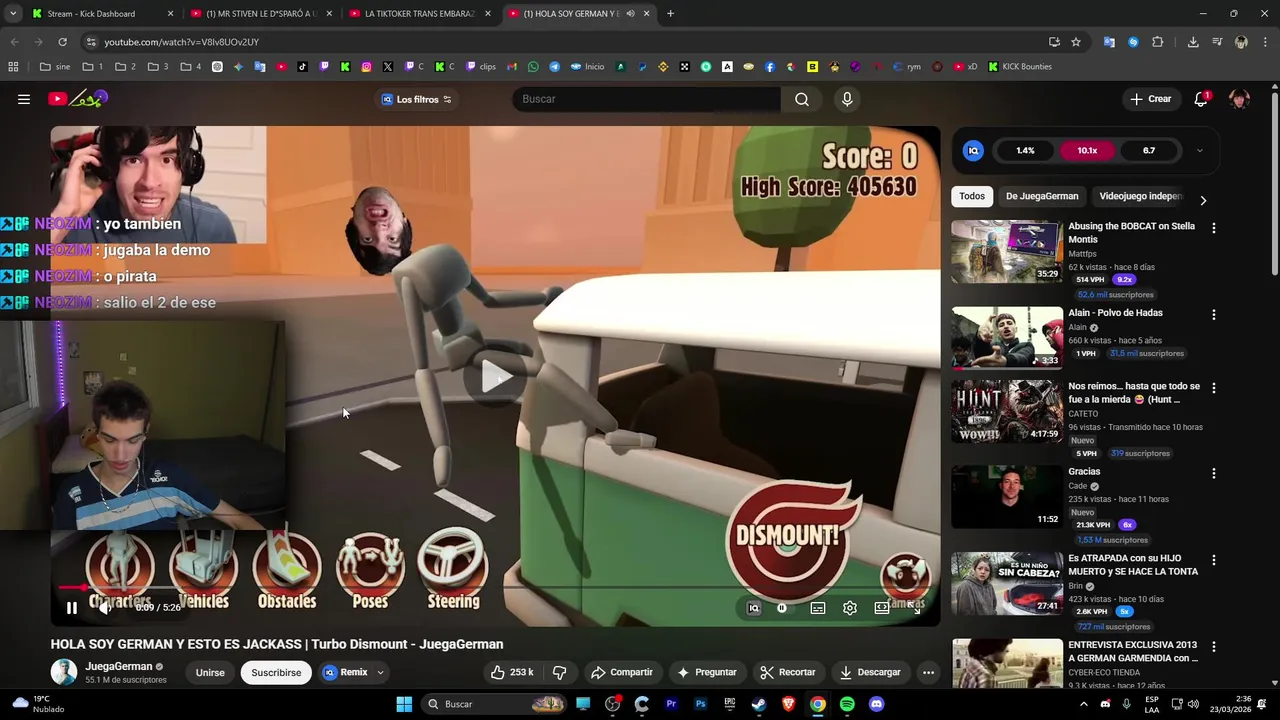Select the Todos filter chip
The image size is (1280, 720).
pyautogui.click(x=972, y=196)
